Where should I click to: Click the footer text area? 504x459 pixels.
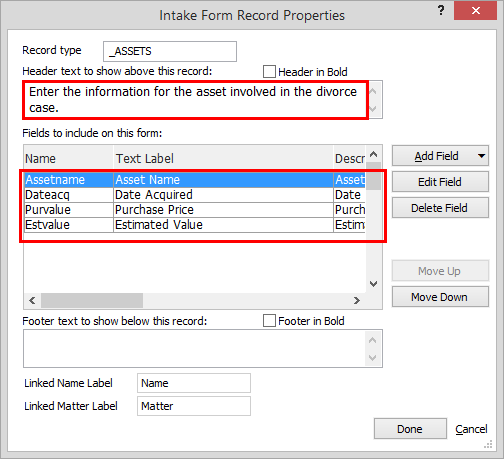(x=194, y=348)
